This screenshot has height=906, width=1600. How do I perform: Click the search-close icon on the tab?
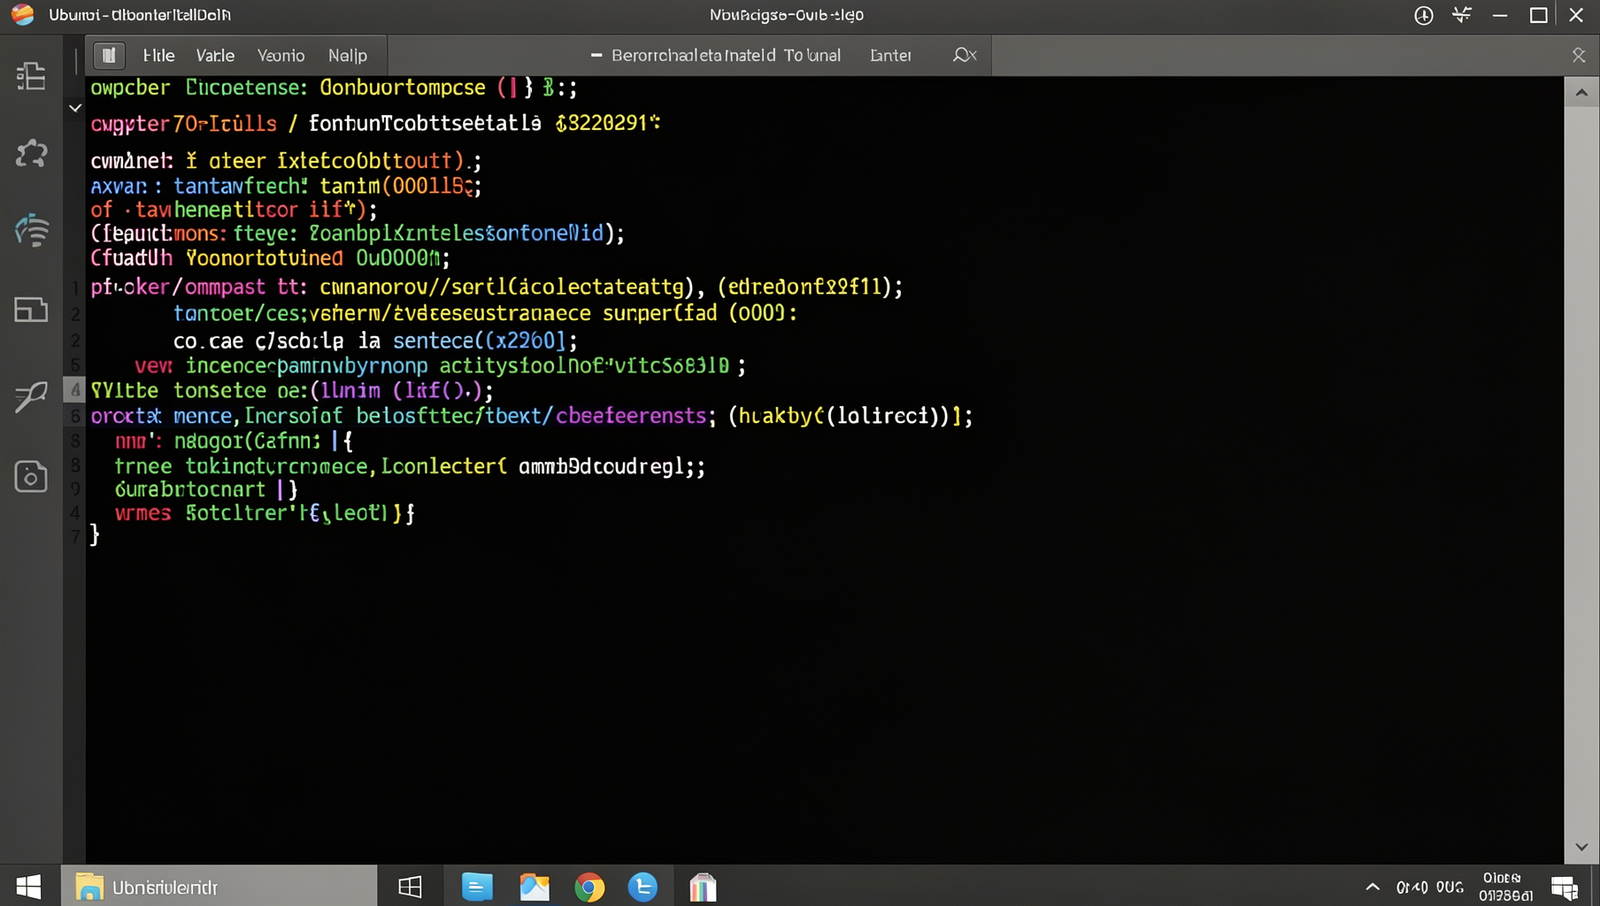coord(964,55)
